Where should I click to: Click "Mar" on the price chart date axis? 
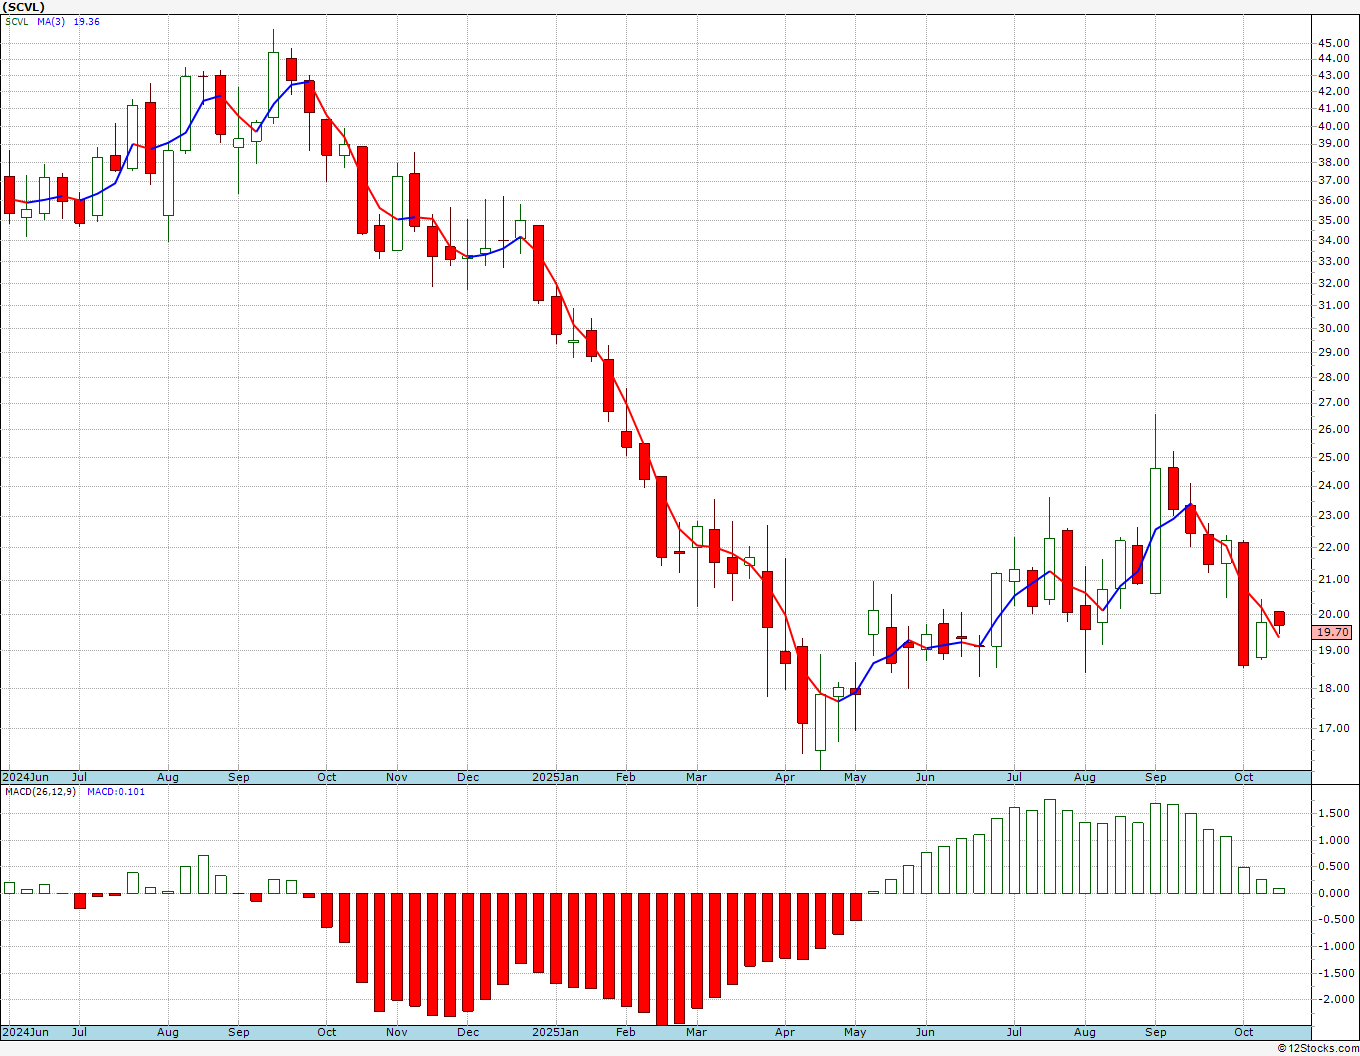(696, 777)
